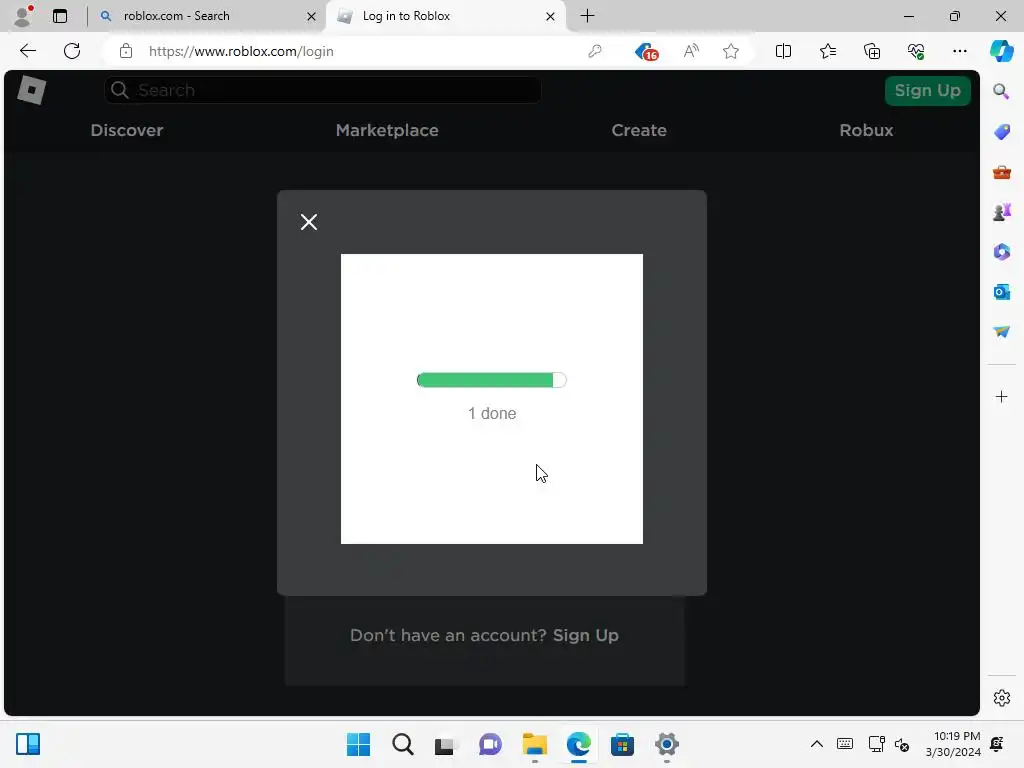The height and width of the screenshot is (768, 1024).
Task: Open the muted volume tray icon
Action: coord(902,744)
